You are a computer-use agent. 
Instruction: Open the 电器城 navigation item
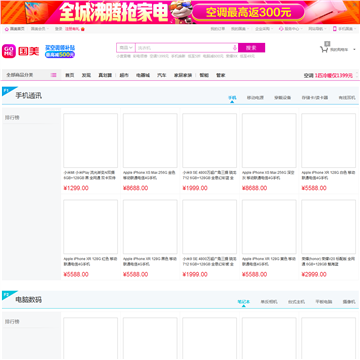point(143,75)
